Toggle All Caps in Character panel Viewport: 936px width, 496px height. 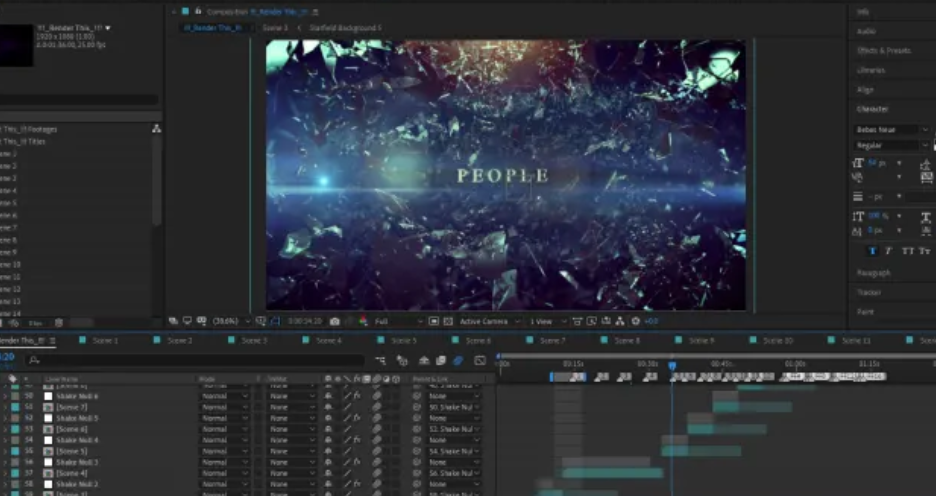click(x=907, y=251)
